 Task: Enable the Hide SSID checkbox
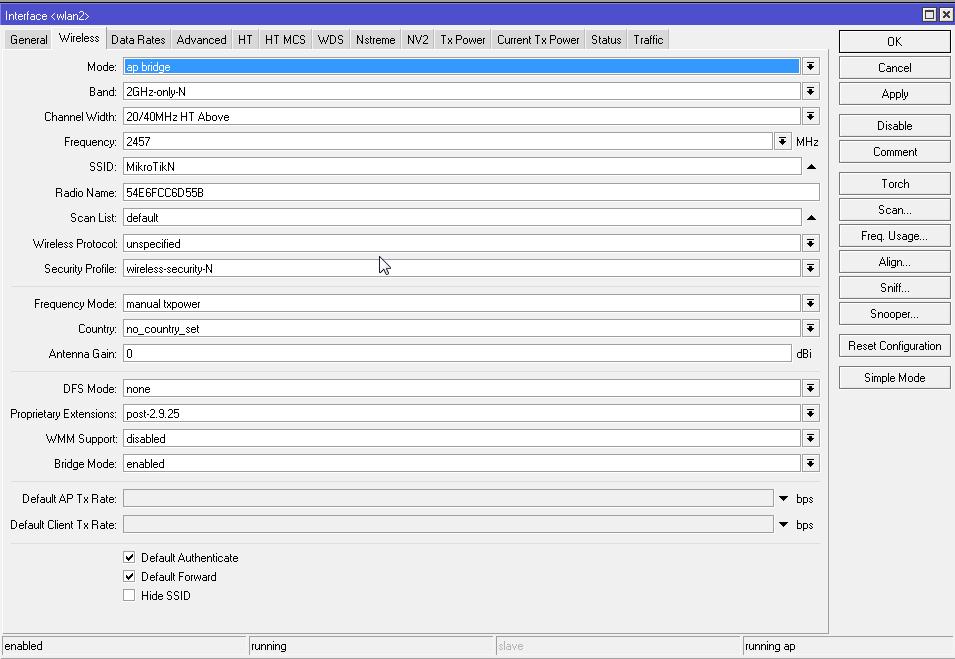129,595
